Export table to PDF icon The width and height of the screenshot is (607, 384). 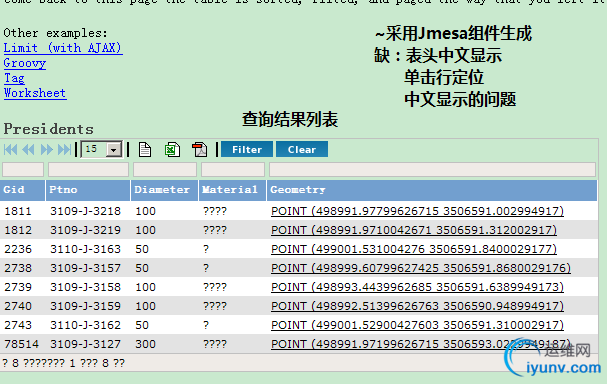click(200, 150)
